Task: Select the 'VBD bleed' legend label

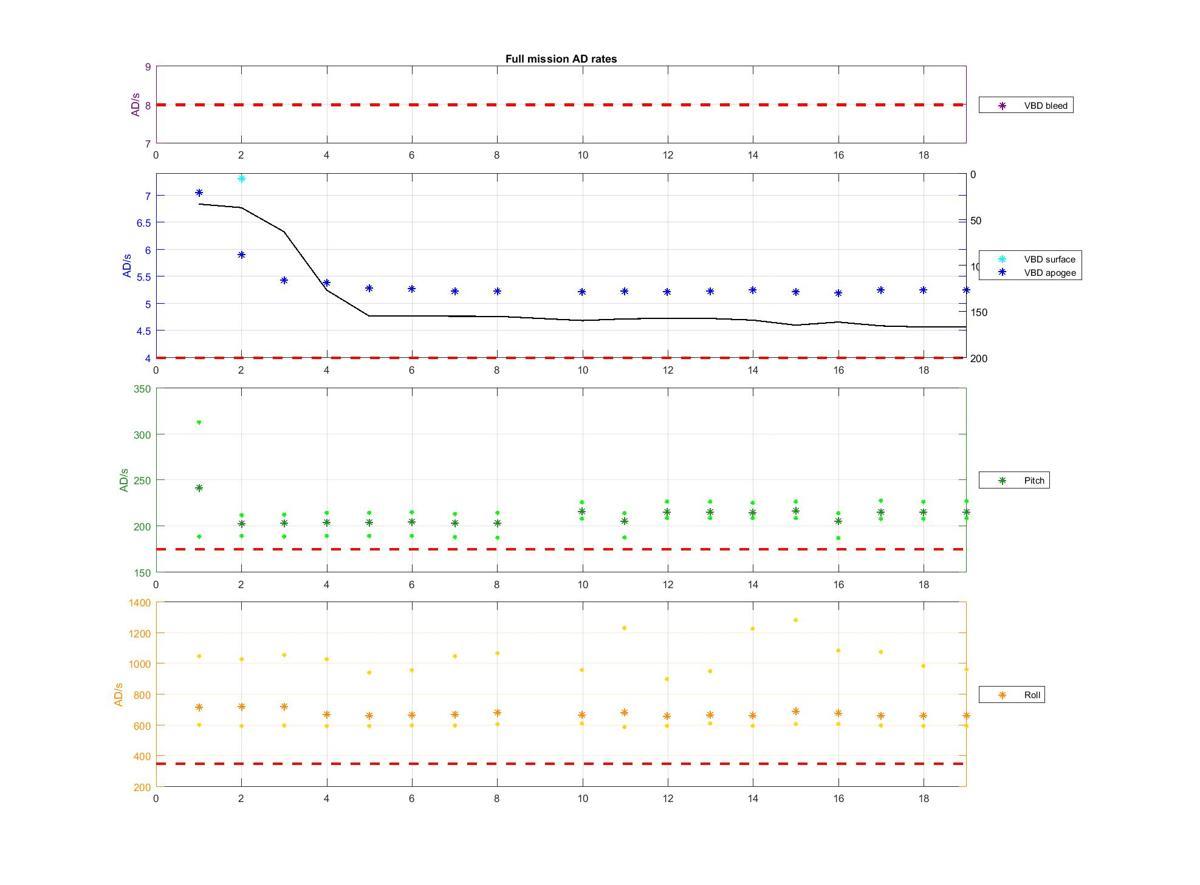Action: [1046, 105]
